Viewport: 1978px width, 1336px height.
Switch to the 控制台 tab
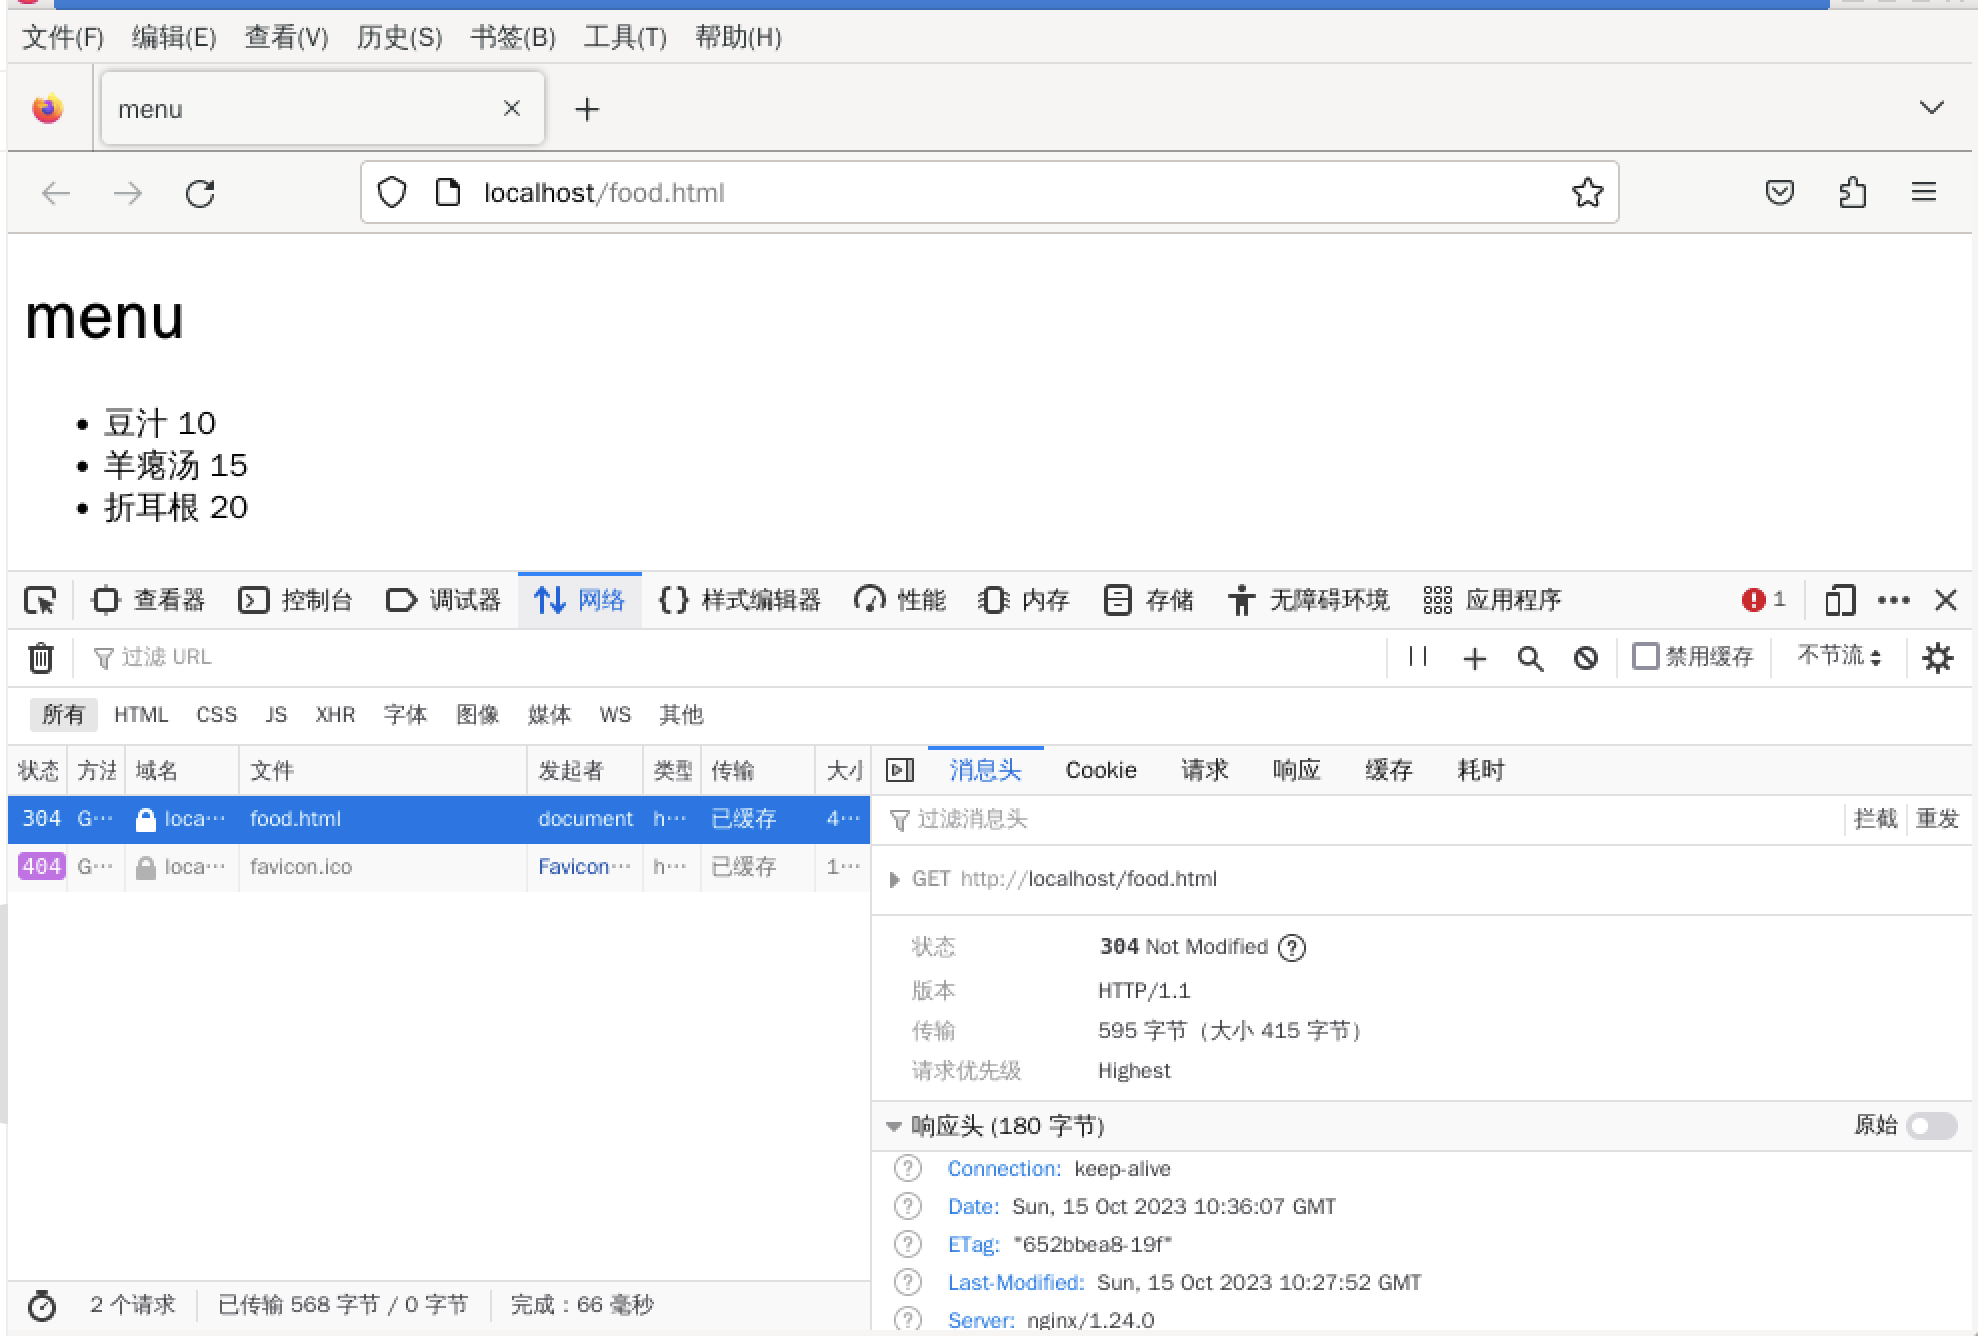tap(296, 600)
